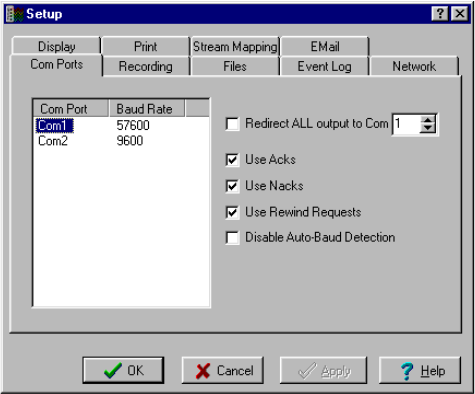Click the redirect Com number input field
Viewport: 475px width, 394px height.
(407, 124)
